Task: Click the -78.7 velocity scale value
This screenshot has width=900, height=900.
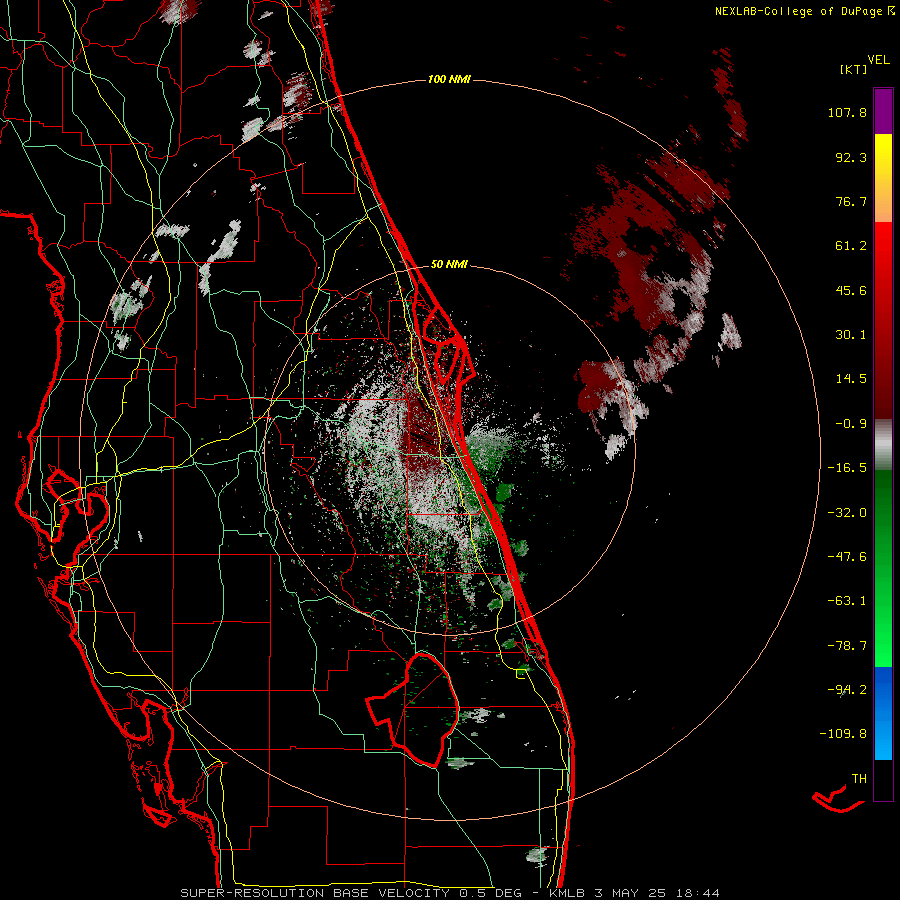Action: (x=847, y=646)
